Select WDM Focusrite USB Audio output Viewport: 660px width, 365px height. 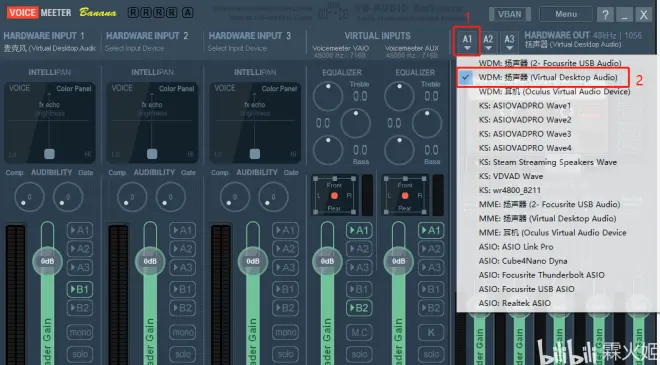coord(550,63)
